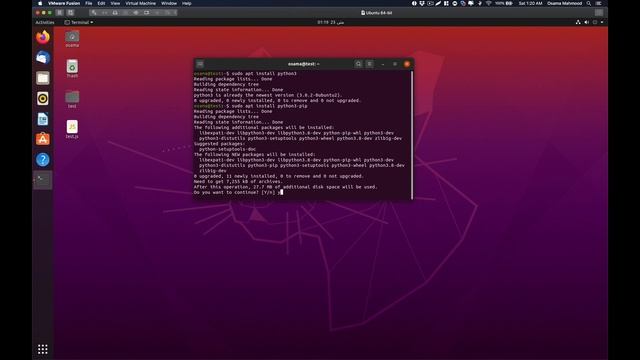Open the Help menu in macOS bar

click(187, 3)
